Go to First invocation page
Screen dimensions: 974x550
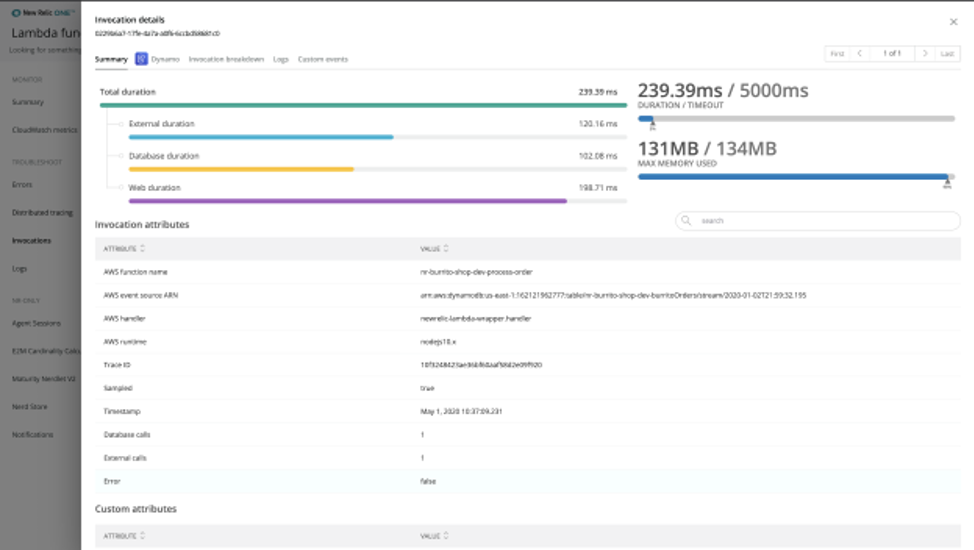tap(837, 53)
